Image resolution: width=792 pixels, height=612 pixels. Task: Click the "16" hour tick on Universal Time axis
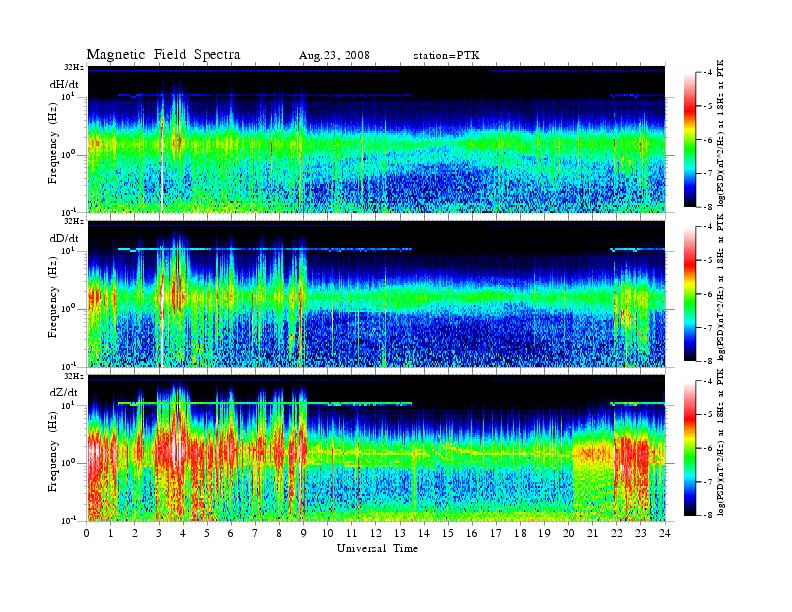[472, 533]
